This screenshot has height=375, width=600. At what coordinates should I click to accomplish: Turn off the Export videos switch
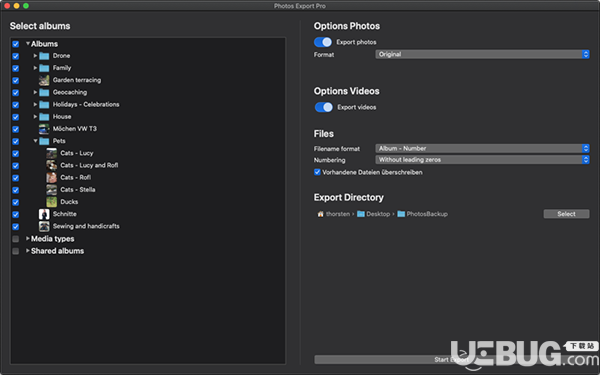click(323, 107)
